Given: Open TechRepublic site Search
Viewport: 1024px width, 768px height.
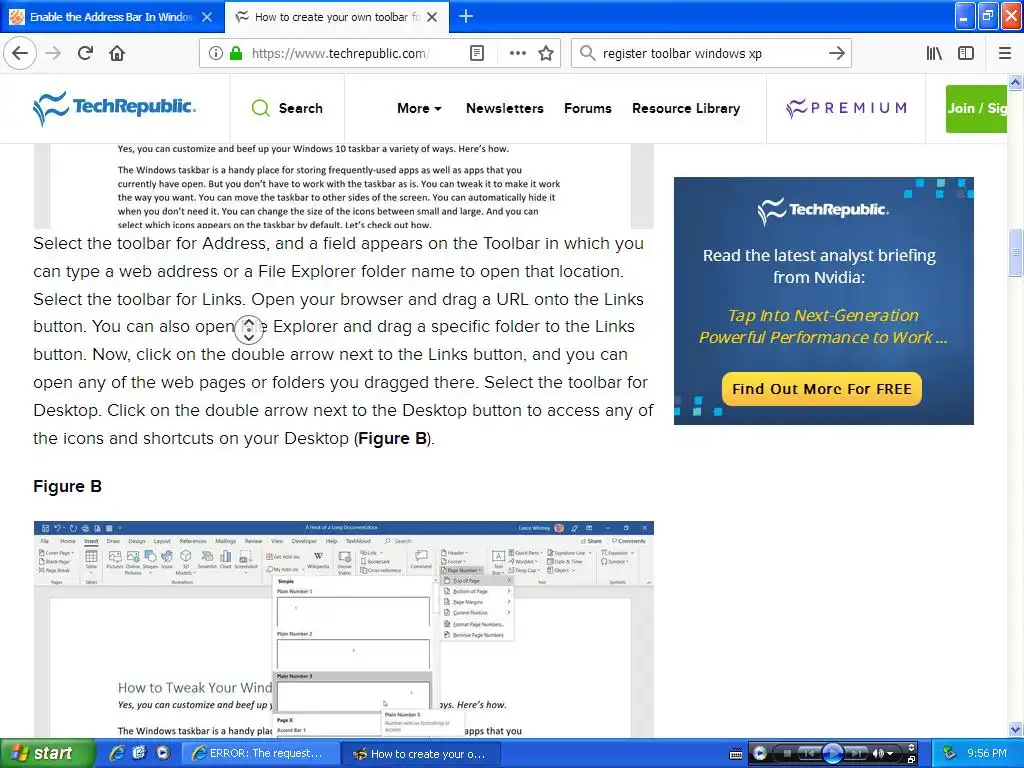Looking at the screenshot, I should [287, 108].
